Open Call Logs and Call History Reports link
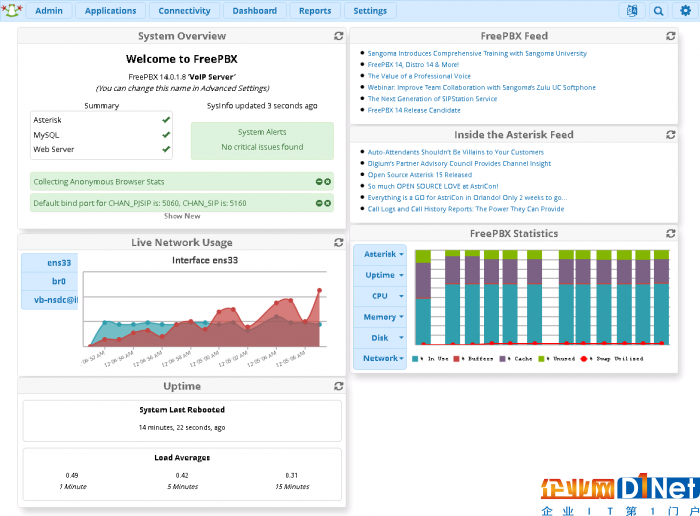 click(x=466, y=209)
